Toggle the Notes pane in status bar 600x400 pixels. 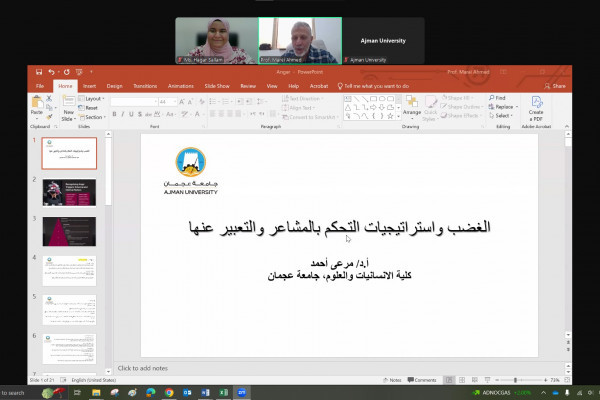tap(394, 380)
